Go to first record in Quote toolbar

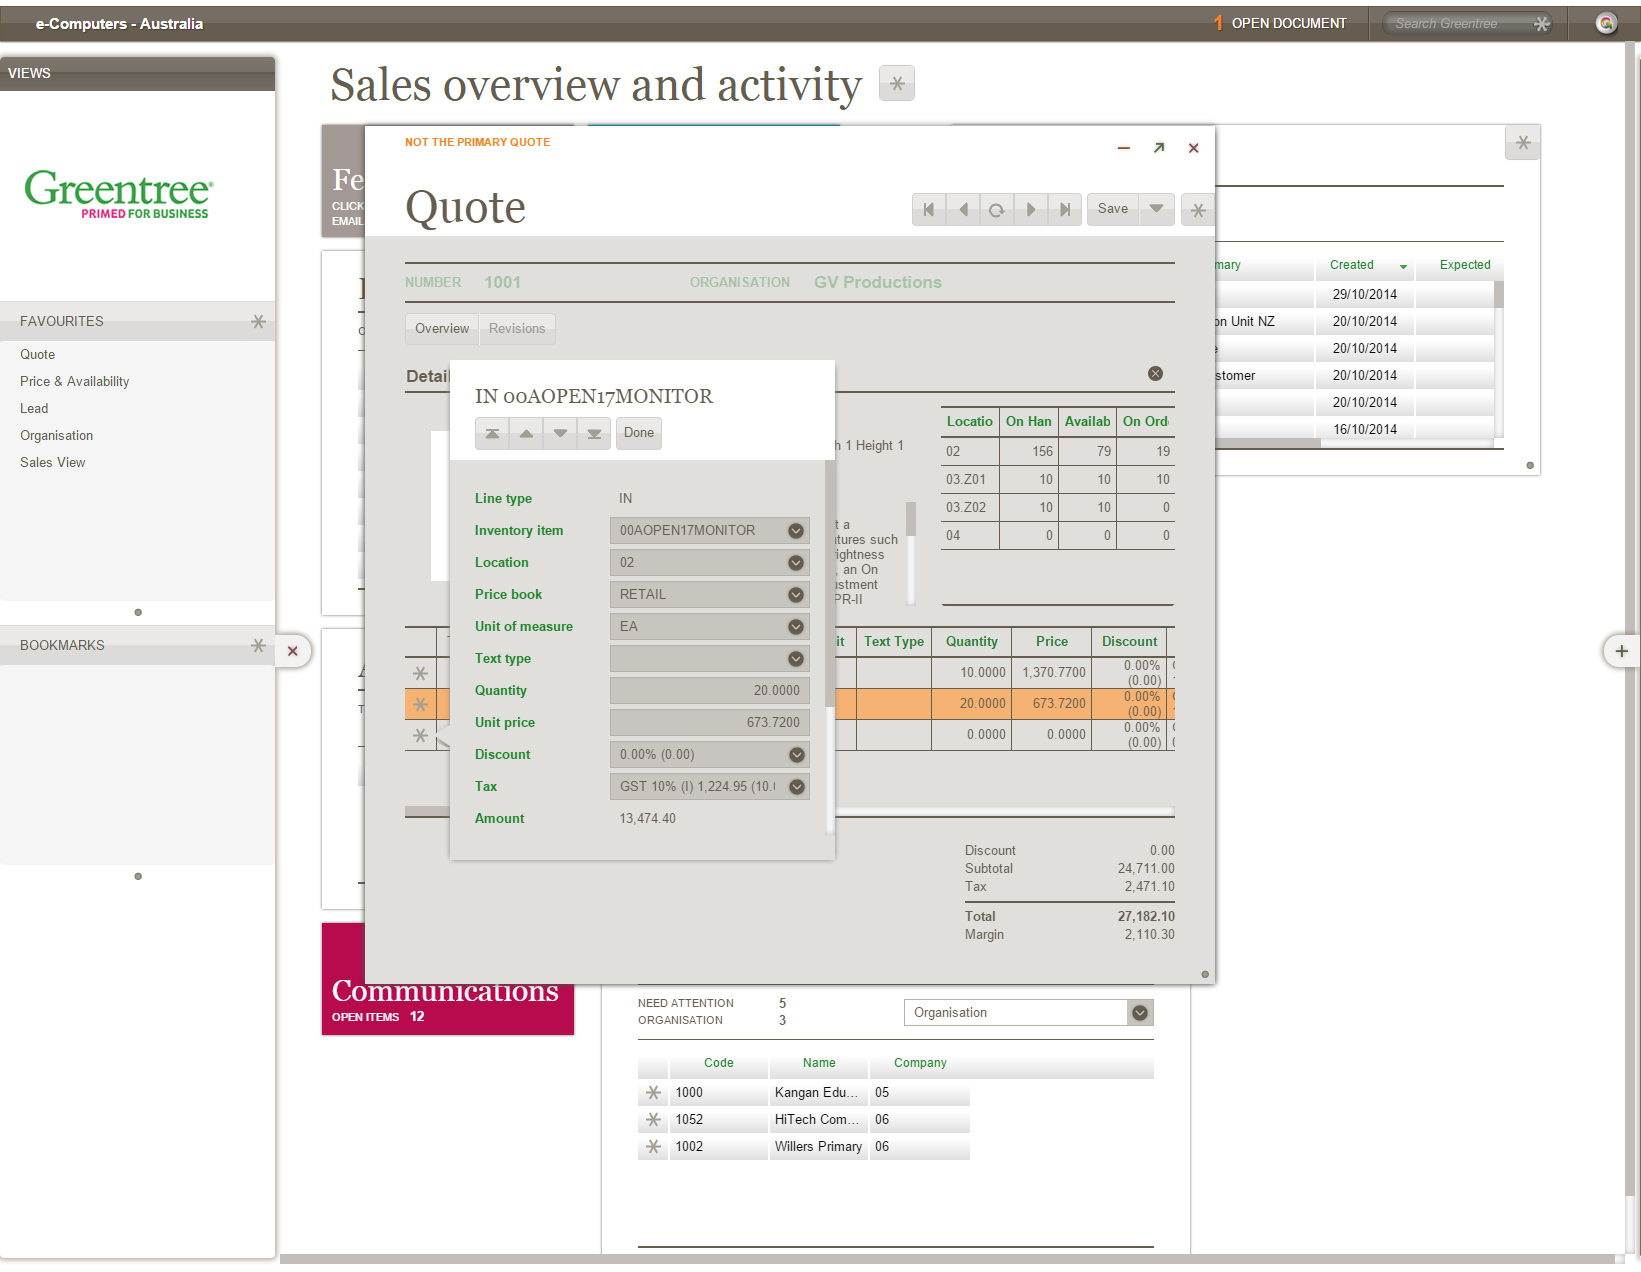[929, 209]
